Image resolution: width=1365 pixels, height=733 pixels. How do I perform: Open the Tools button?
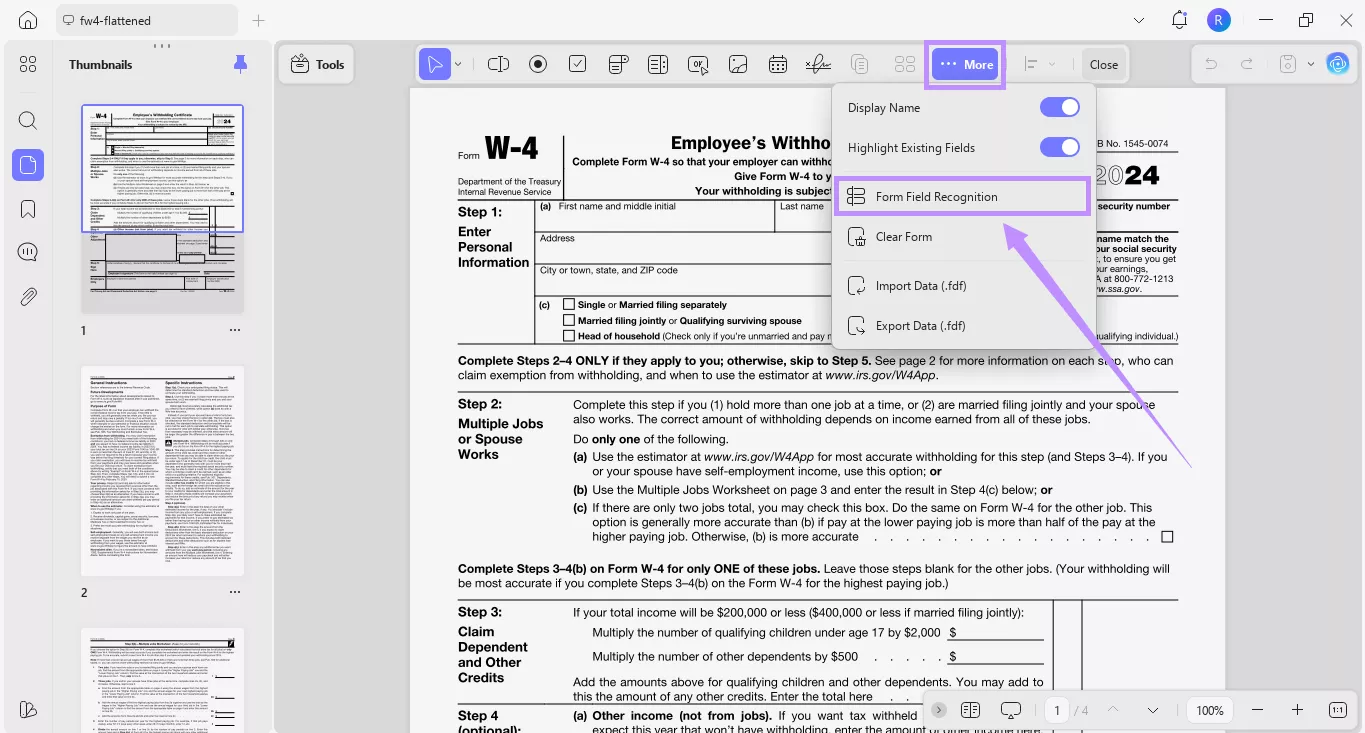317,64
